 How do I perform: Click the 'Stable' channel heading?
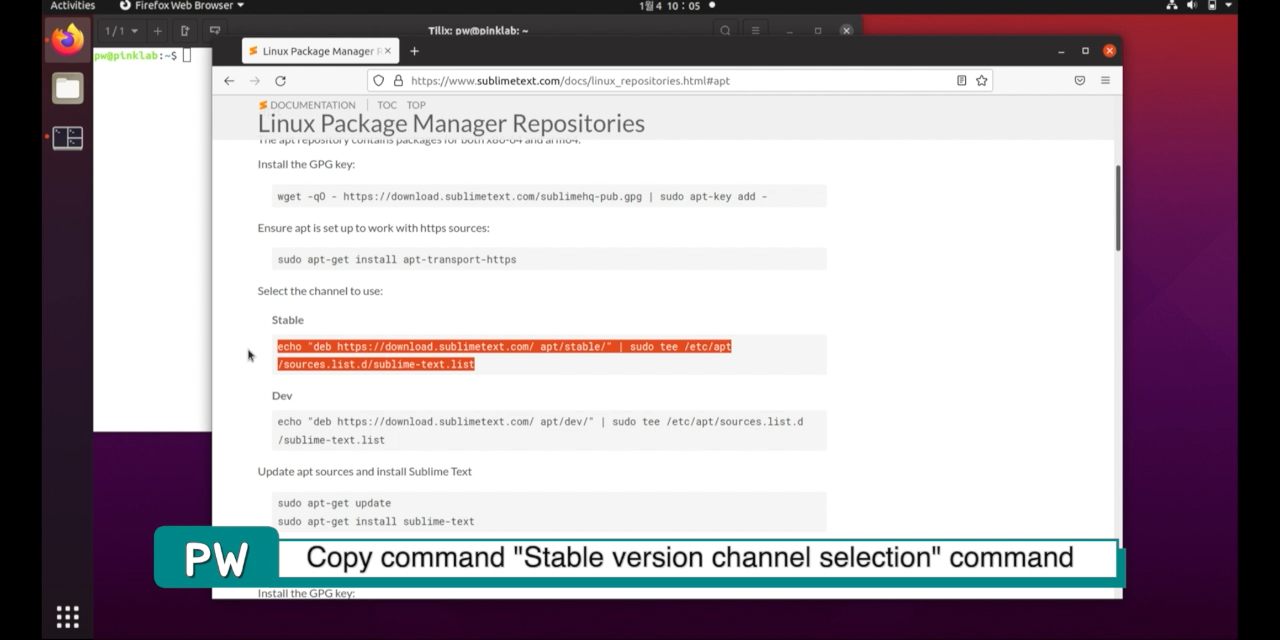click(288, 320)
